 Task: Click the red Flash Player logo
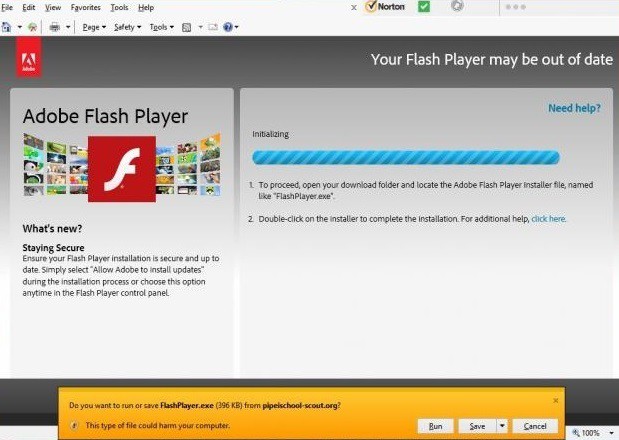(x=122, y=169)
